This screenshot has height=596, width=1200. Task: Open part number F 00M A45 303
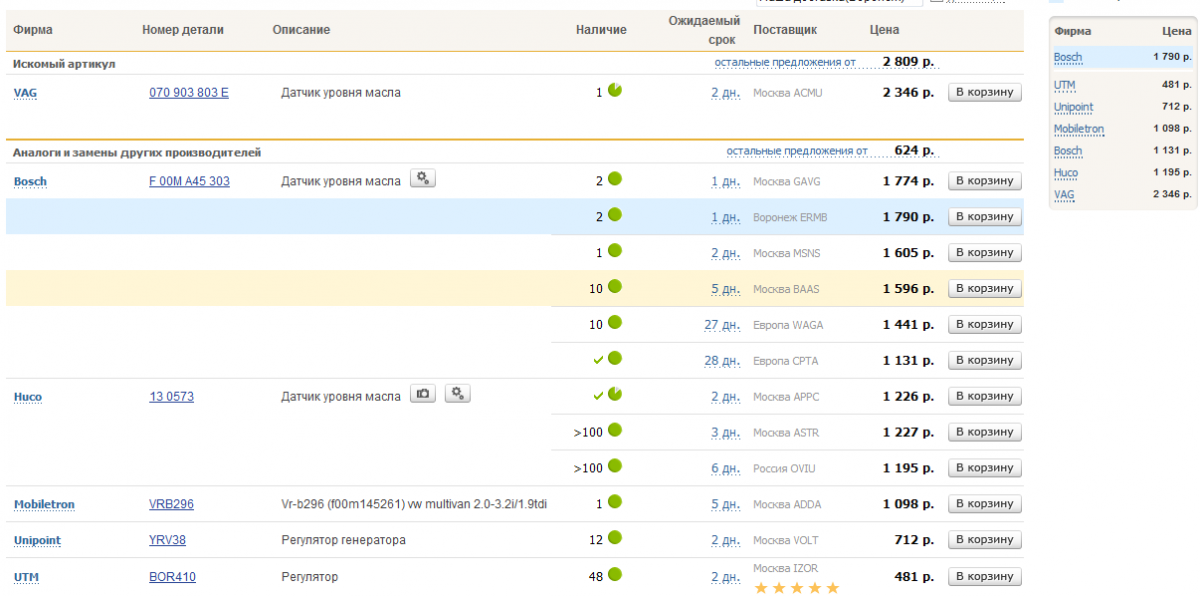click(189, 181)
